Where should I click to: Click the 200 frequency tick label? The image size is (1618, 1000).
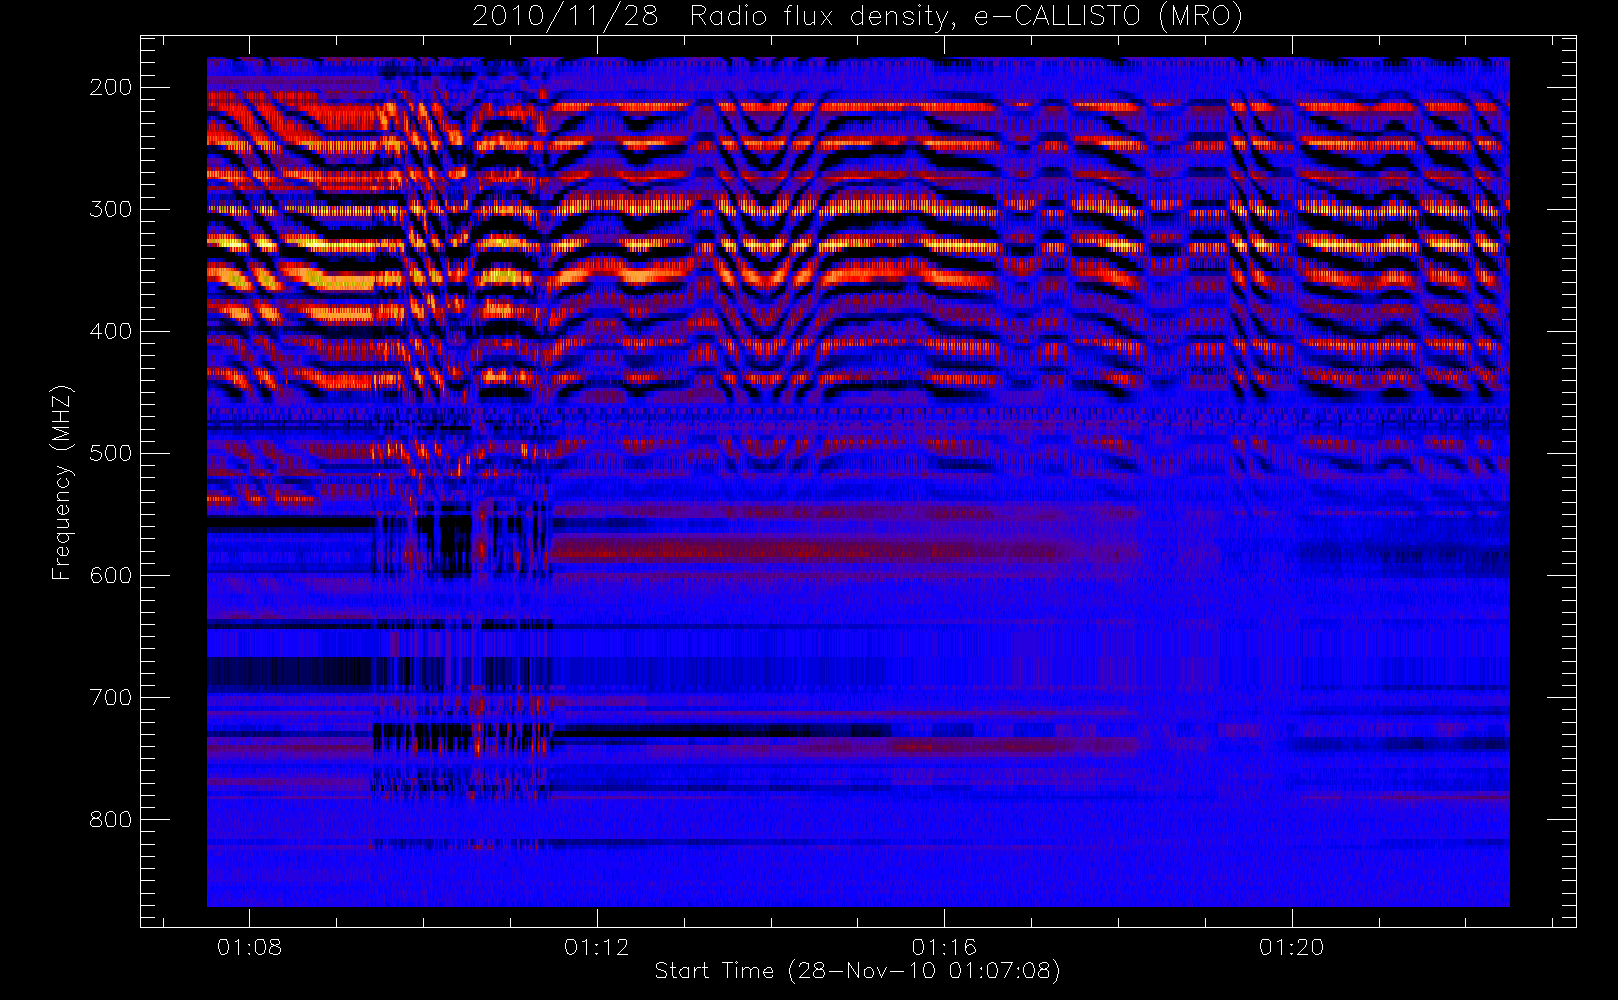(110, 87)
